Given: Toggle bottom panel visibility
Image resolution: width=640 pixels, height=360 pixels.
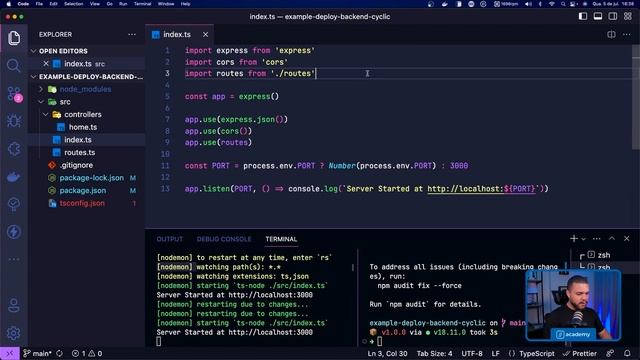Looking at the screenshot, I should (x=598, y=16).
